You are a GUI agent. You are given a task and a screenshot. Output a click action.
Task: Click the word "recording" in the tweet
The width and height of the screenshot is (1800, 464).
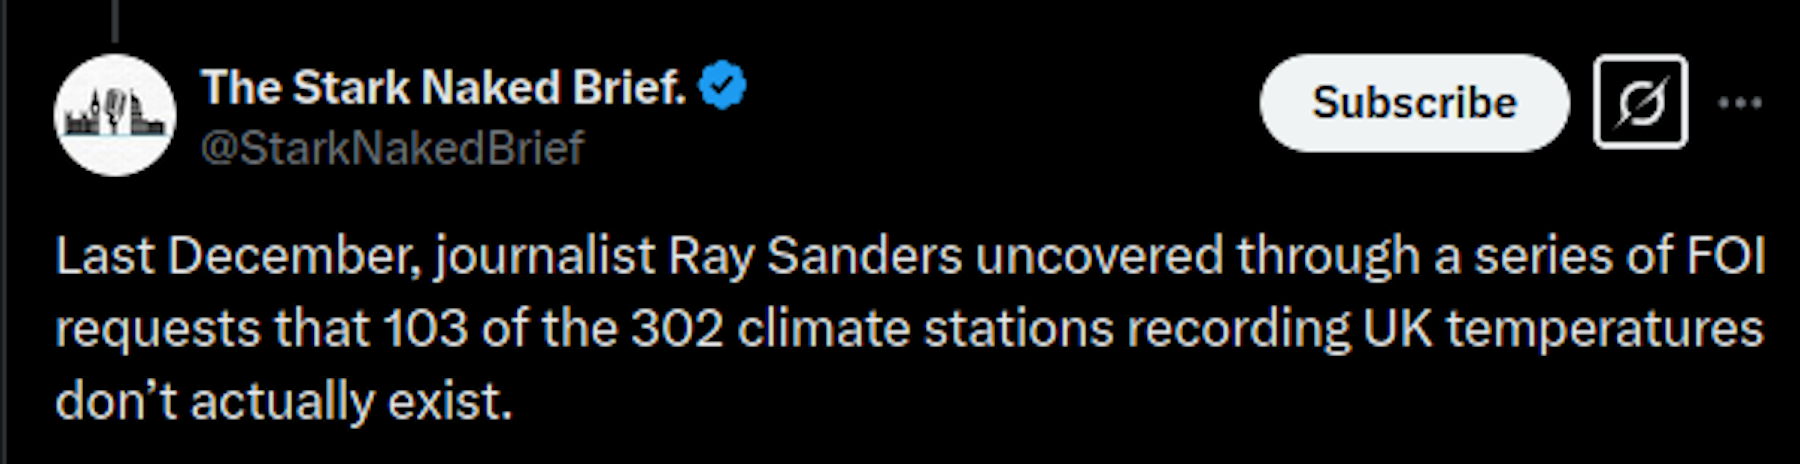1238,329
